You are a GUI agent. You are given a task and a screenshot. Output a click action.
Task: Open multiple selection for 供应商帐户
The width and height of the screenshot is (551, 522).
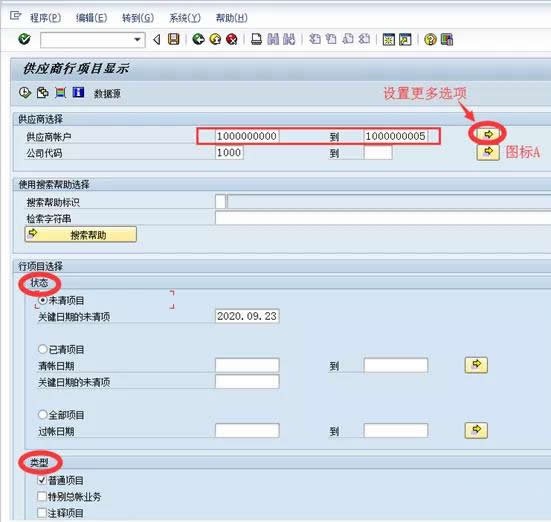coord(488,134)
